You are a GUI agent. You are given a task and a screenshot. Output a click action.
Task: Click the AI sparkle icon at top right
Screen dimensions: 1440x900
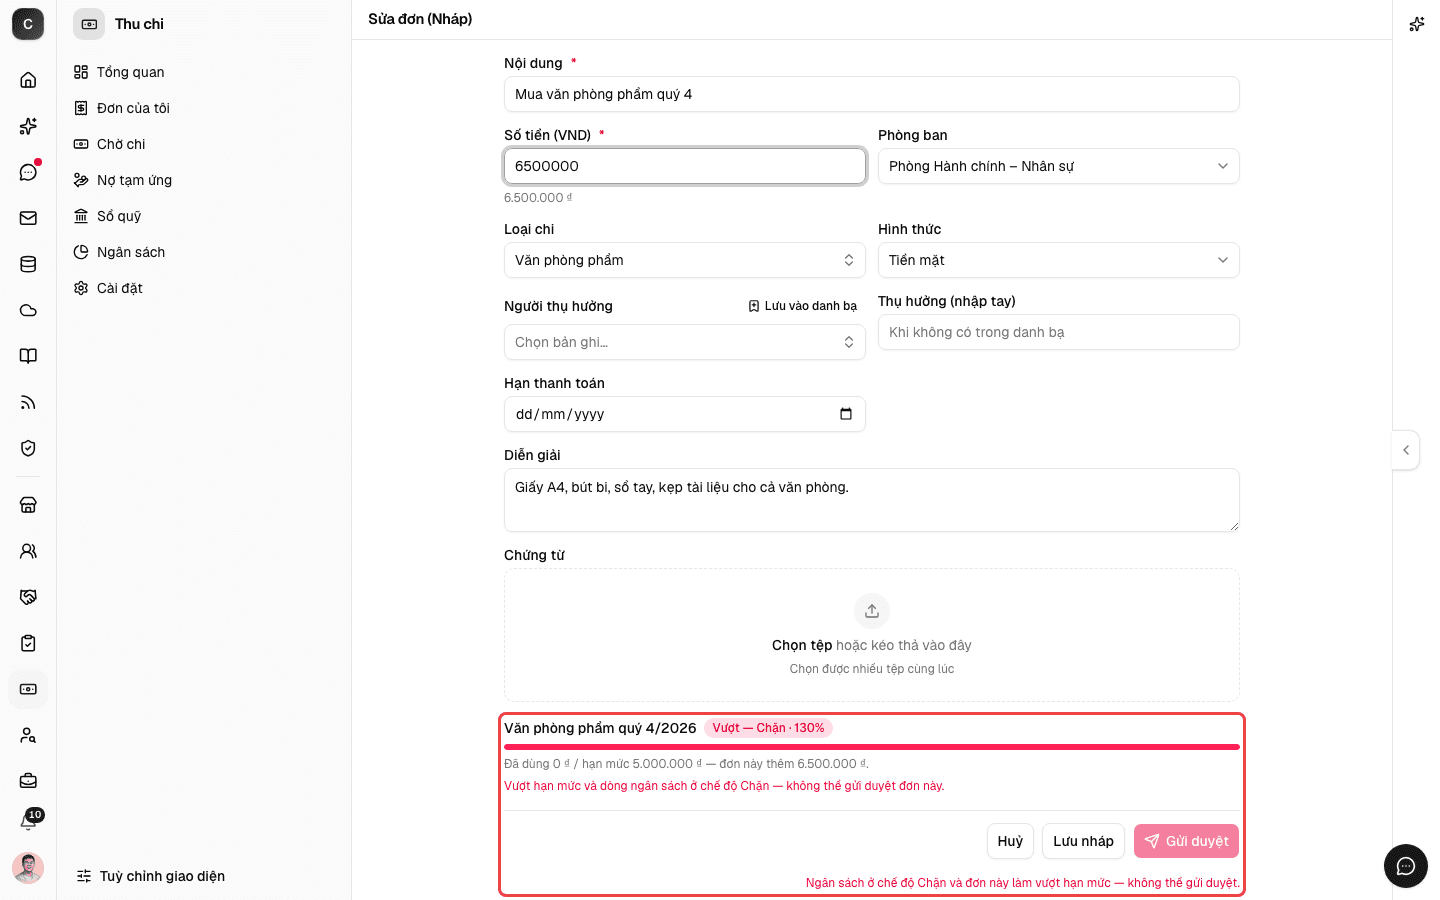[1416, 24]
